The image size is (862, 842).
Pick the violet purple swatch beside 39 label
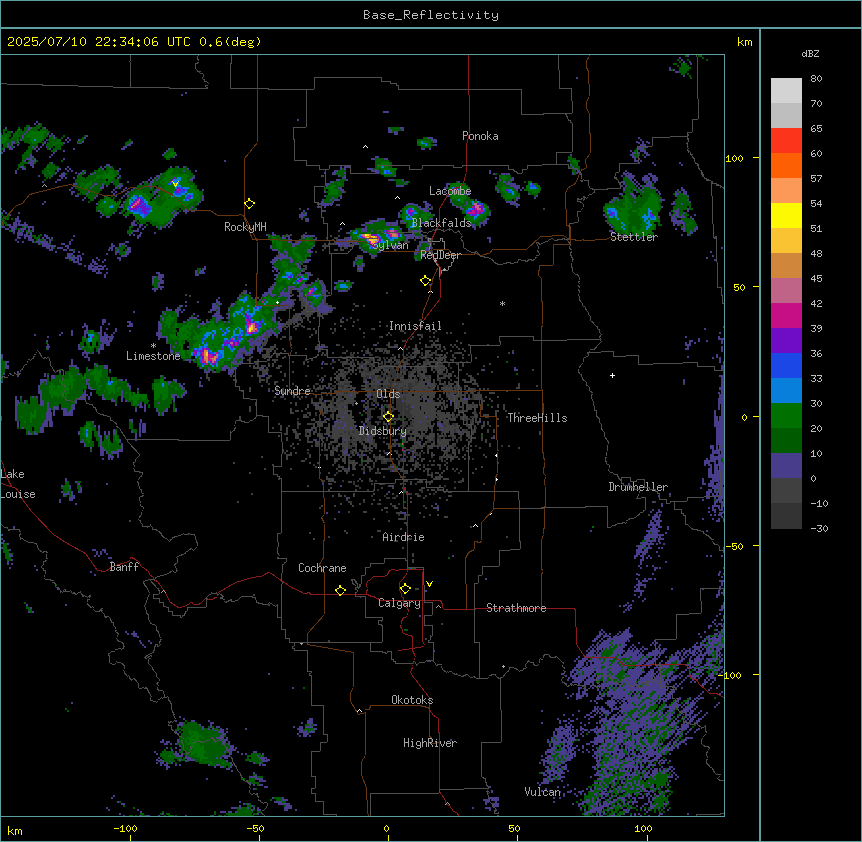786,340
